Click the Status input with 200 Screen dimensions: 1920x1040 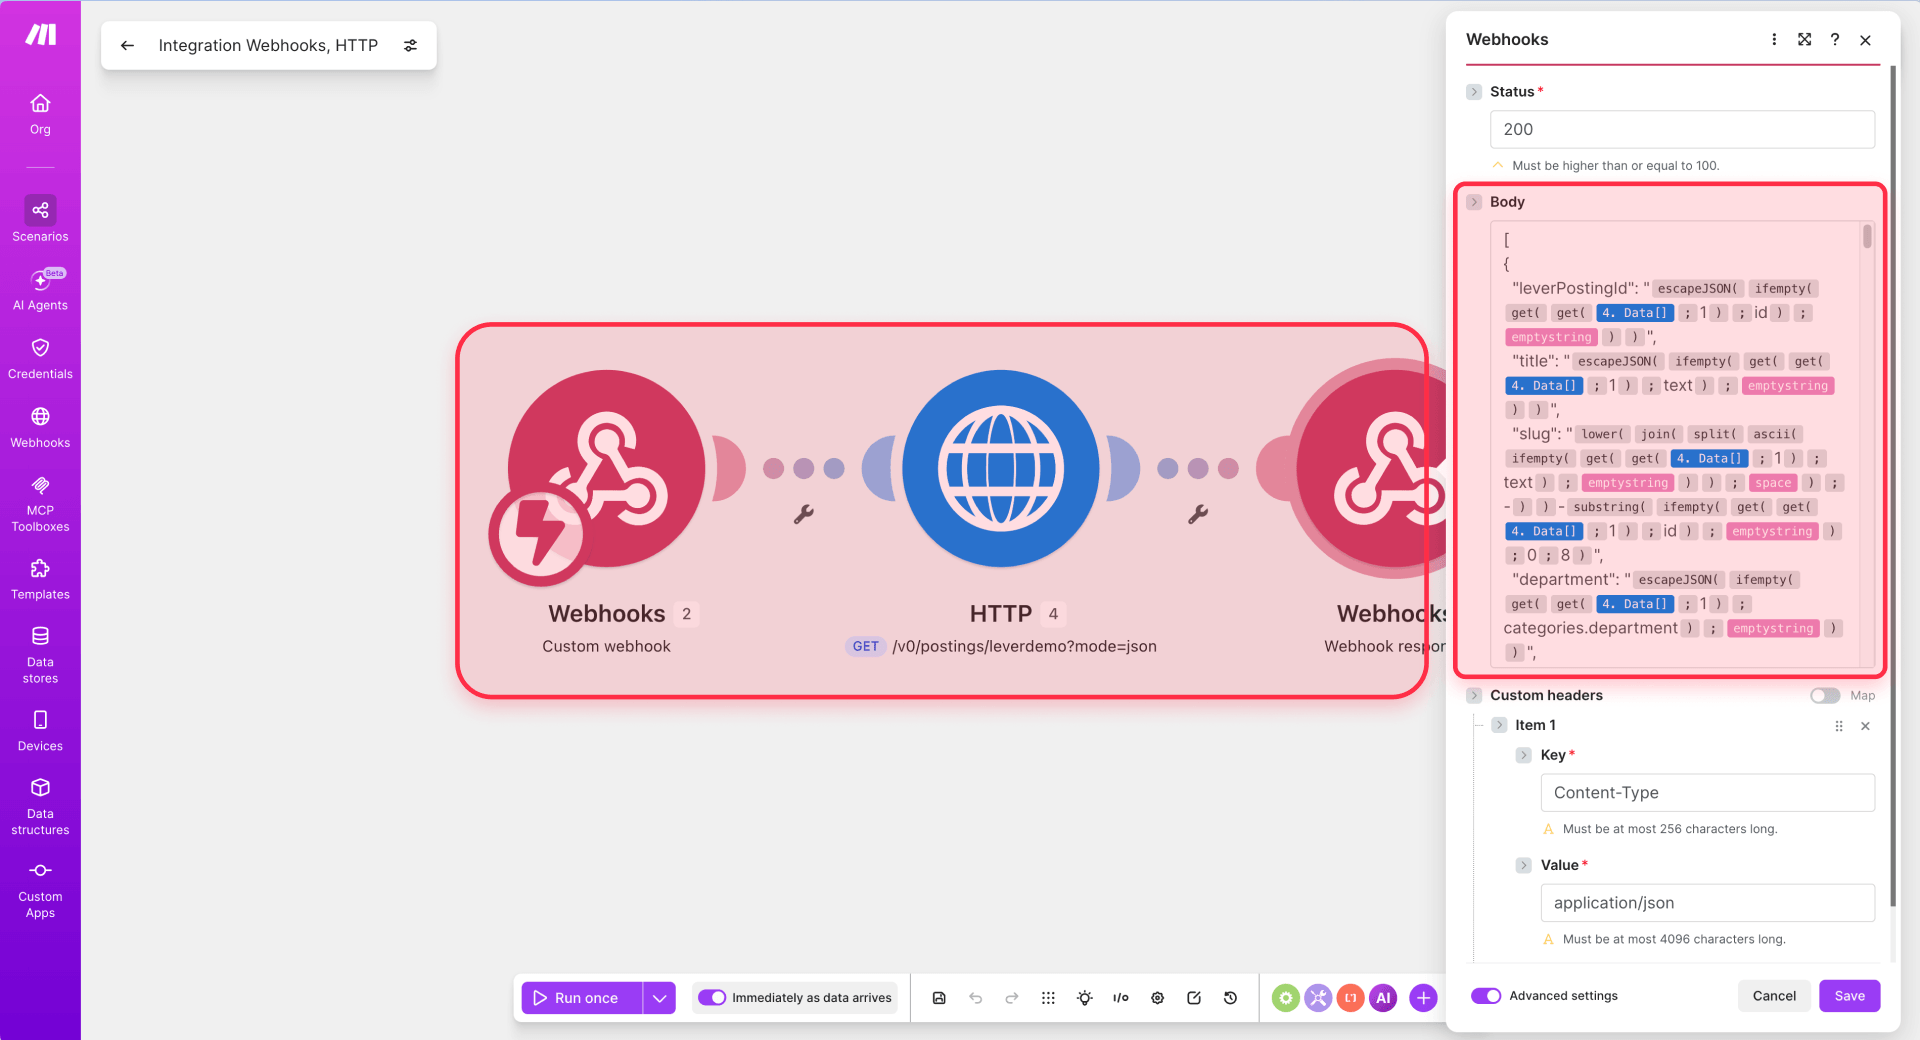[1682, 129]
